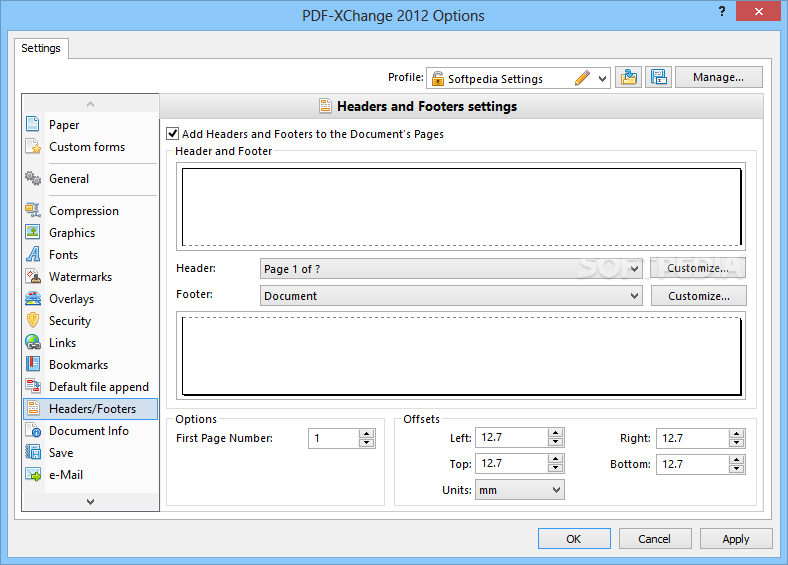Click the Watermarks stamp icon
This screenshot has height=565, width=788.
click(x=33, y=276)
